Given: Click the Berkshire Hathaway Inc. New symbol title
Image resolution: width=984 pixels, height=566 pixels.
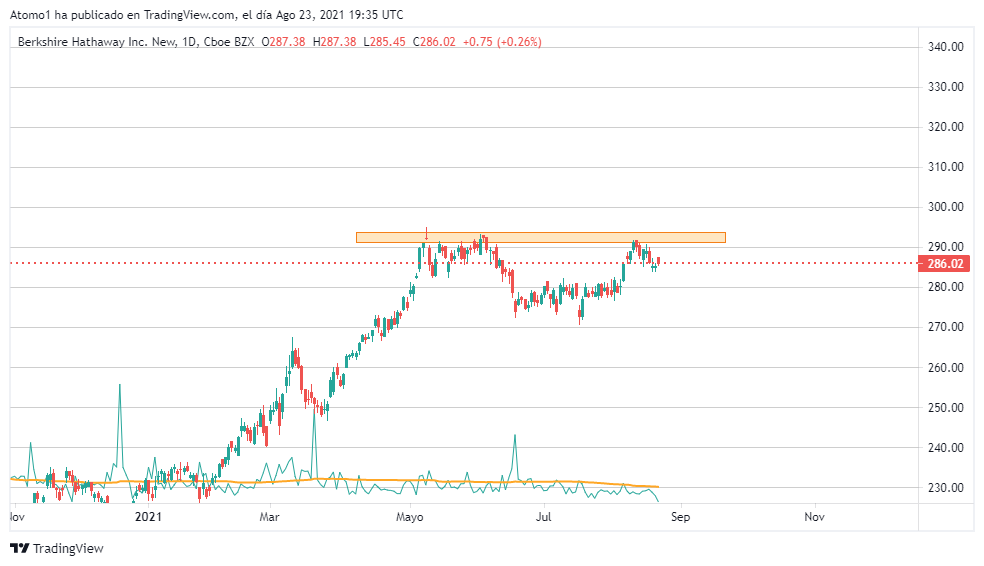Looking at the screenshot, I should [x=97, y=42].
